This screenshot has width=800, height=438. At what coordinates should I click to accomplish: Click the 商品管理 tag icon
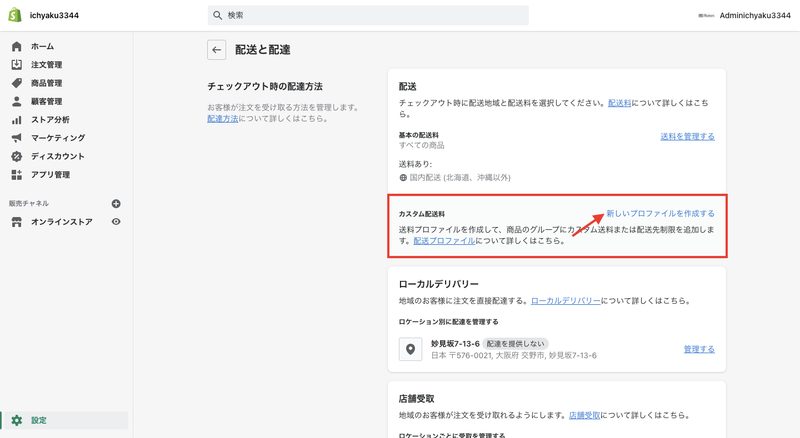(17, 83)
